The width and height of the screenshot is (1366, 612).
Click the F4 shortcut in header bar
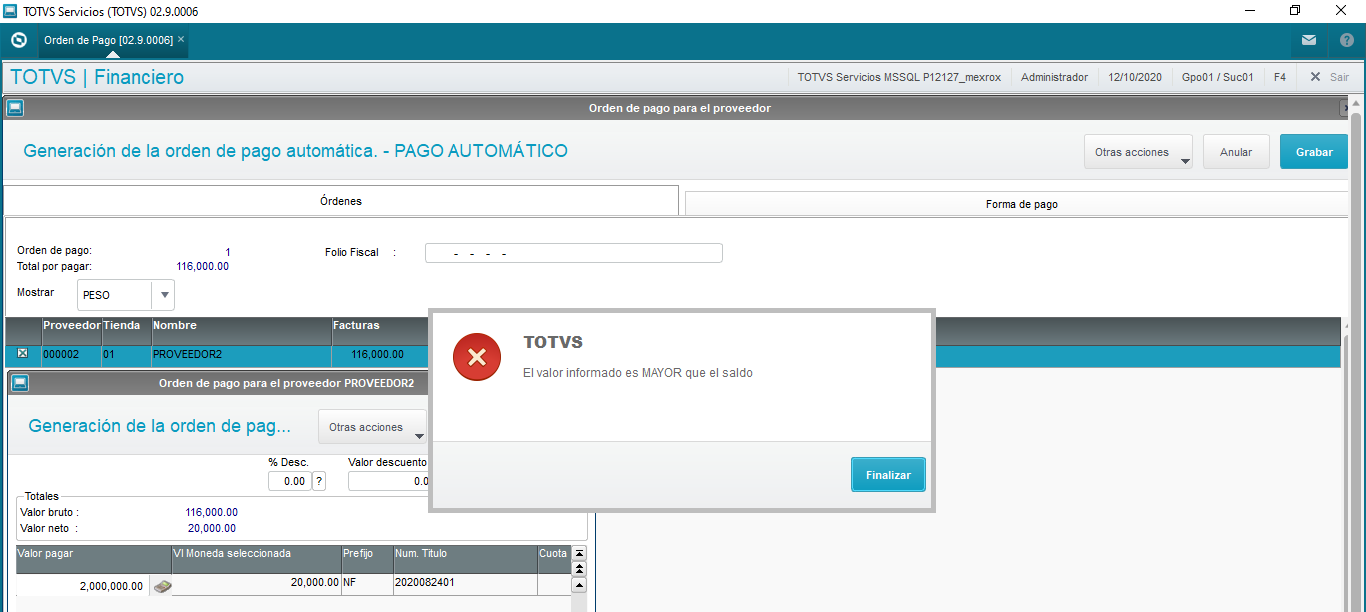(1280, 77)
